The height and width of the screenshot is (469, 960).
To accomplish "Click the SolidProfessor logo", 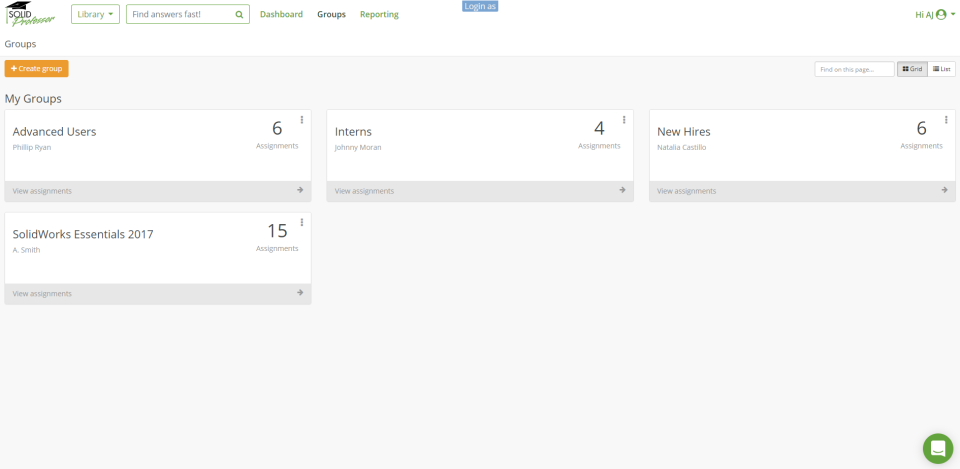I will [x=30, y=13].
